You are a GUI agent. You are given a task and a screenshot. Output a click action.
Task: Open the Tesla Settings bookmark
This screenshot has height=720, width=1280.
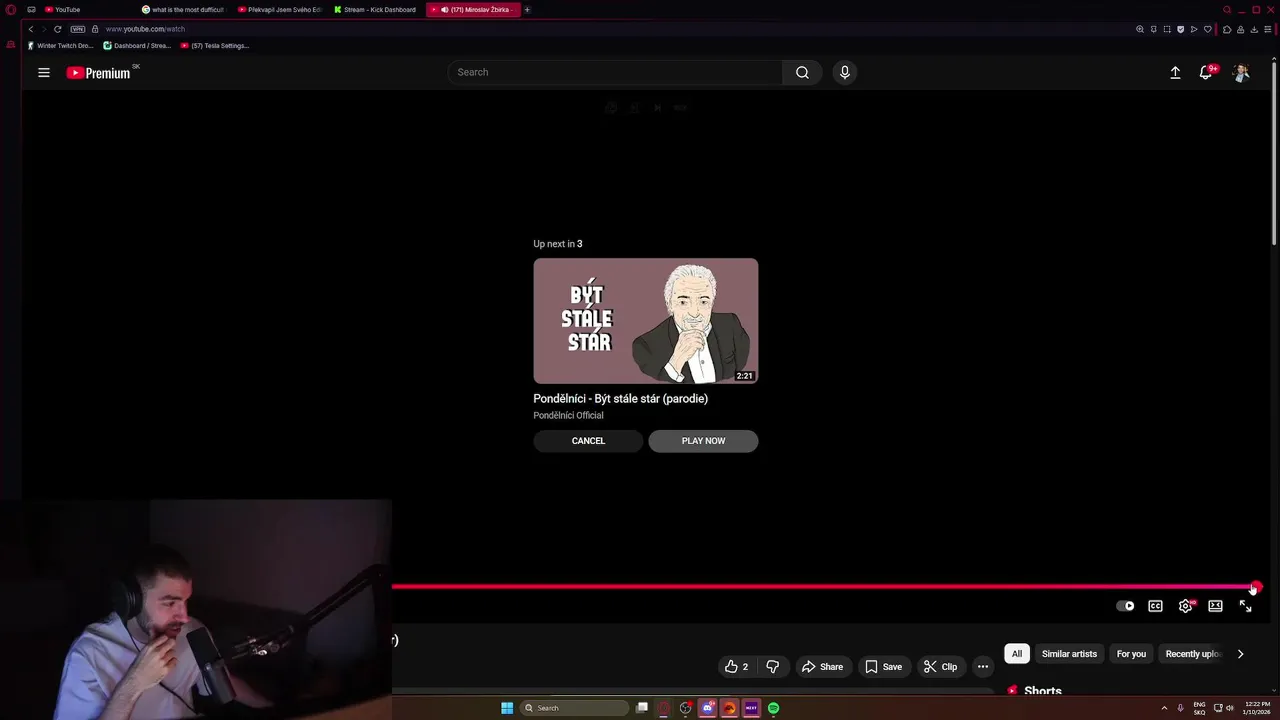215,46
